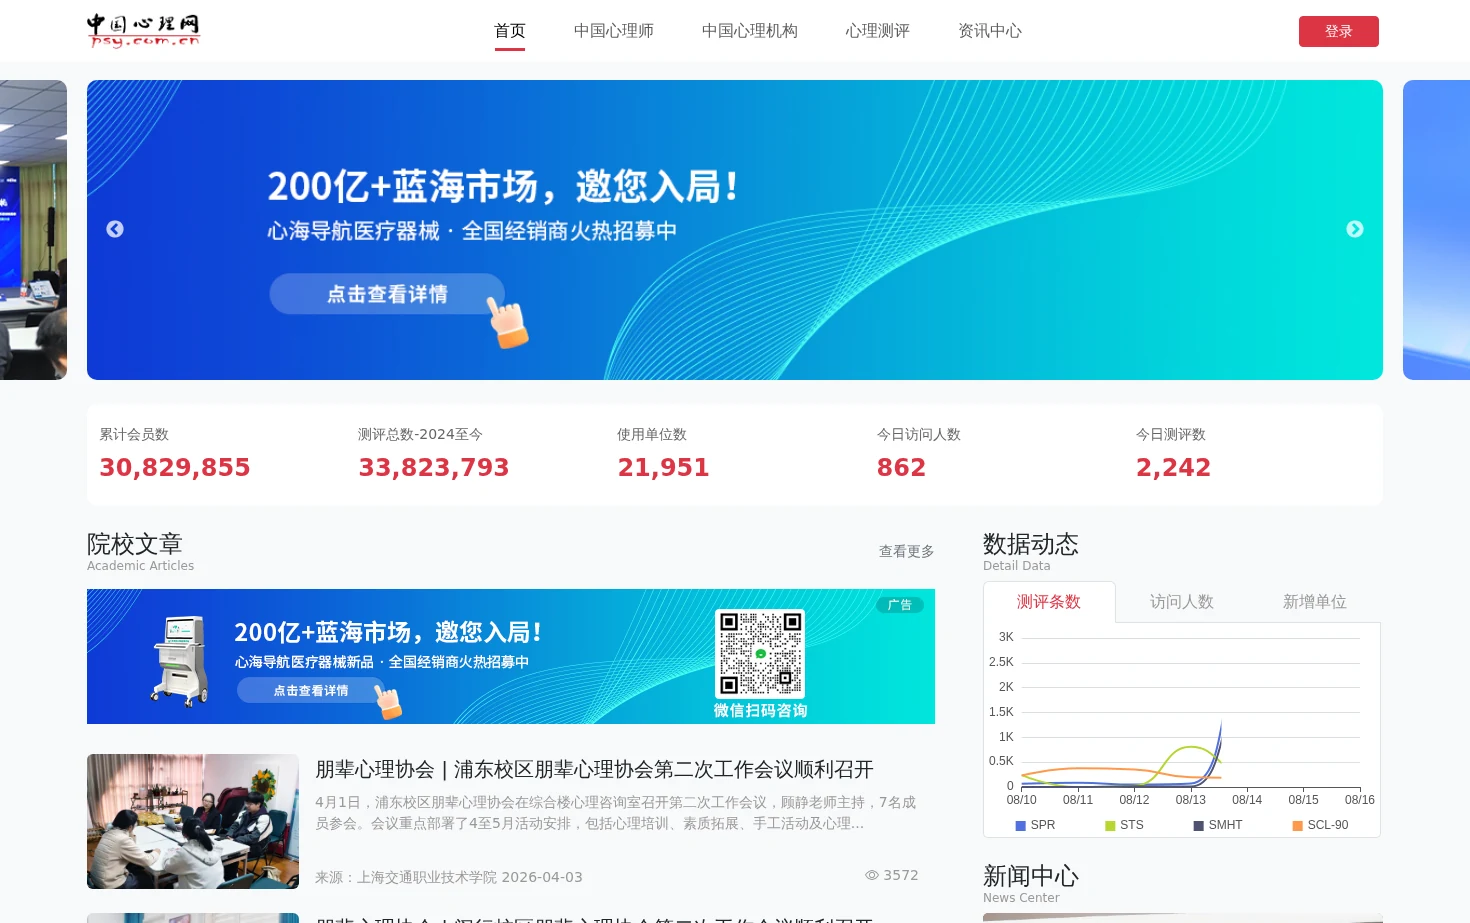The width and height of the screenshot is (1470, 923).
Task: Open article 浦东校区朋辈心理协会第二次工作会议顺利召开
Action: 594,769
